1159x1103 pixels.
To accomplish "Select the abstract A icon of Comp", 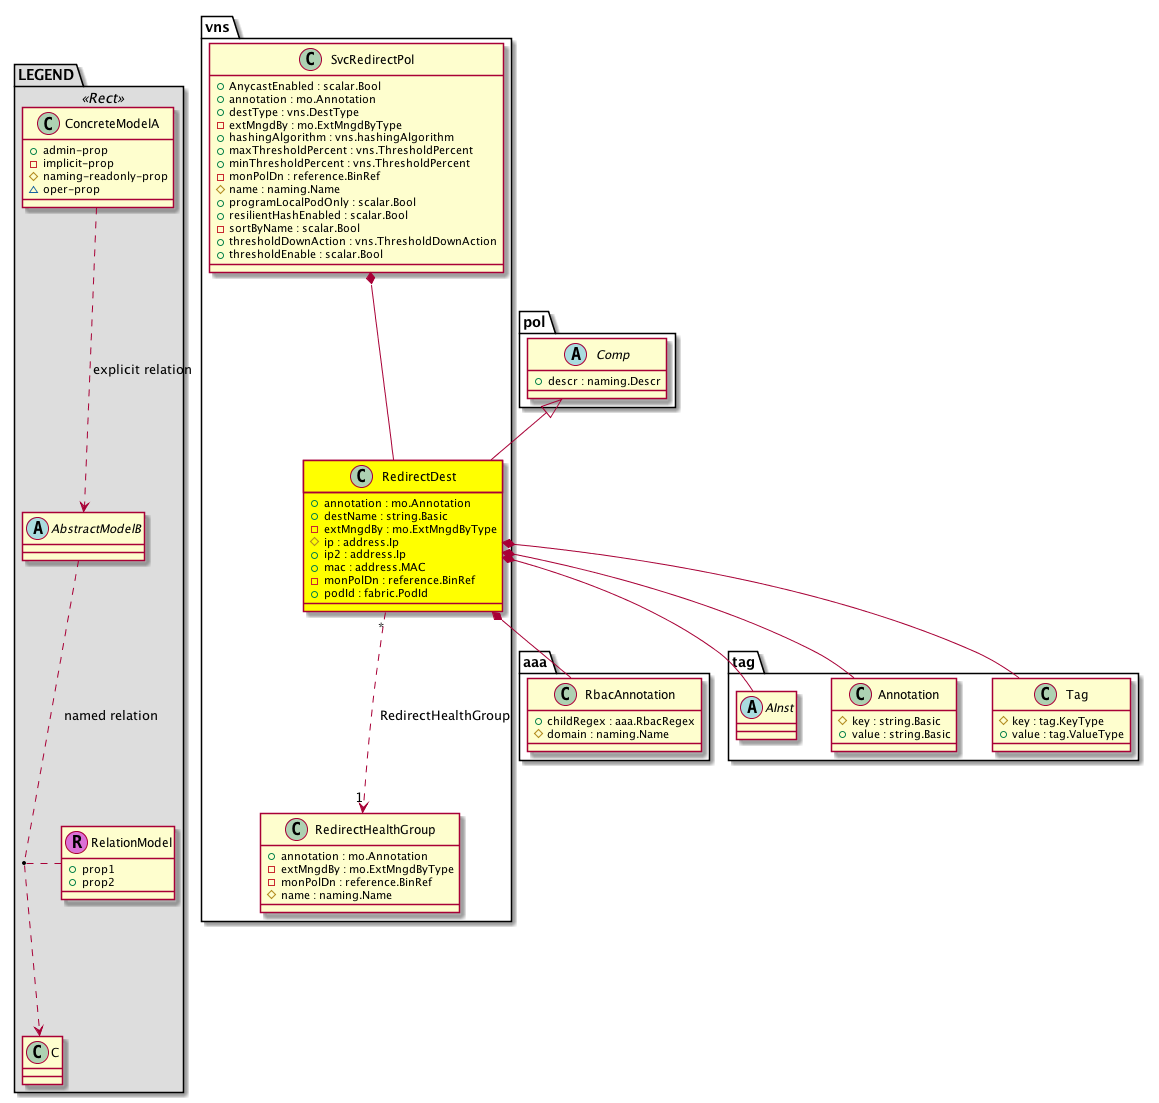I will pyautogui.click(x=576, y=355).
